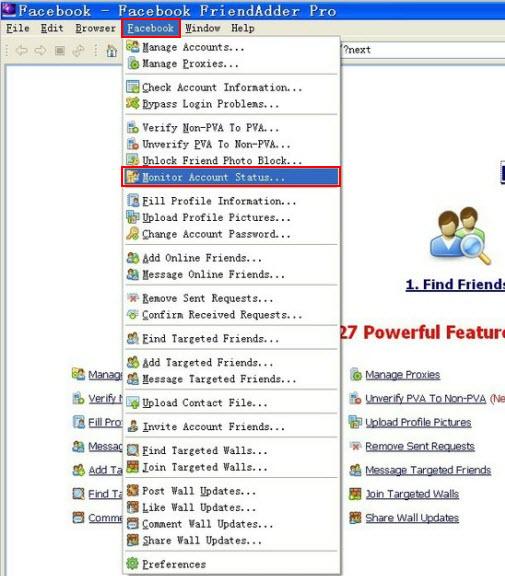505x576 pixels.
Task: Select Join Targeted Walls... menu entry
Action: pyautogui.click(x=231, y=467)
